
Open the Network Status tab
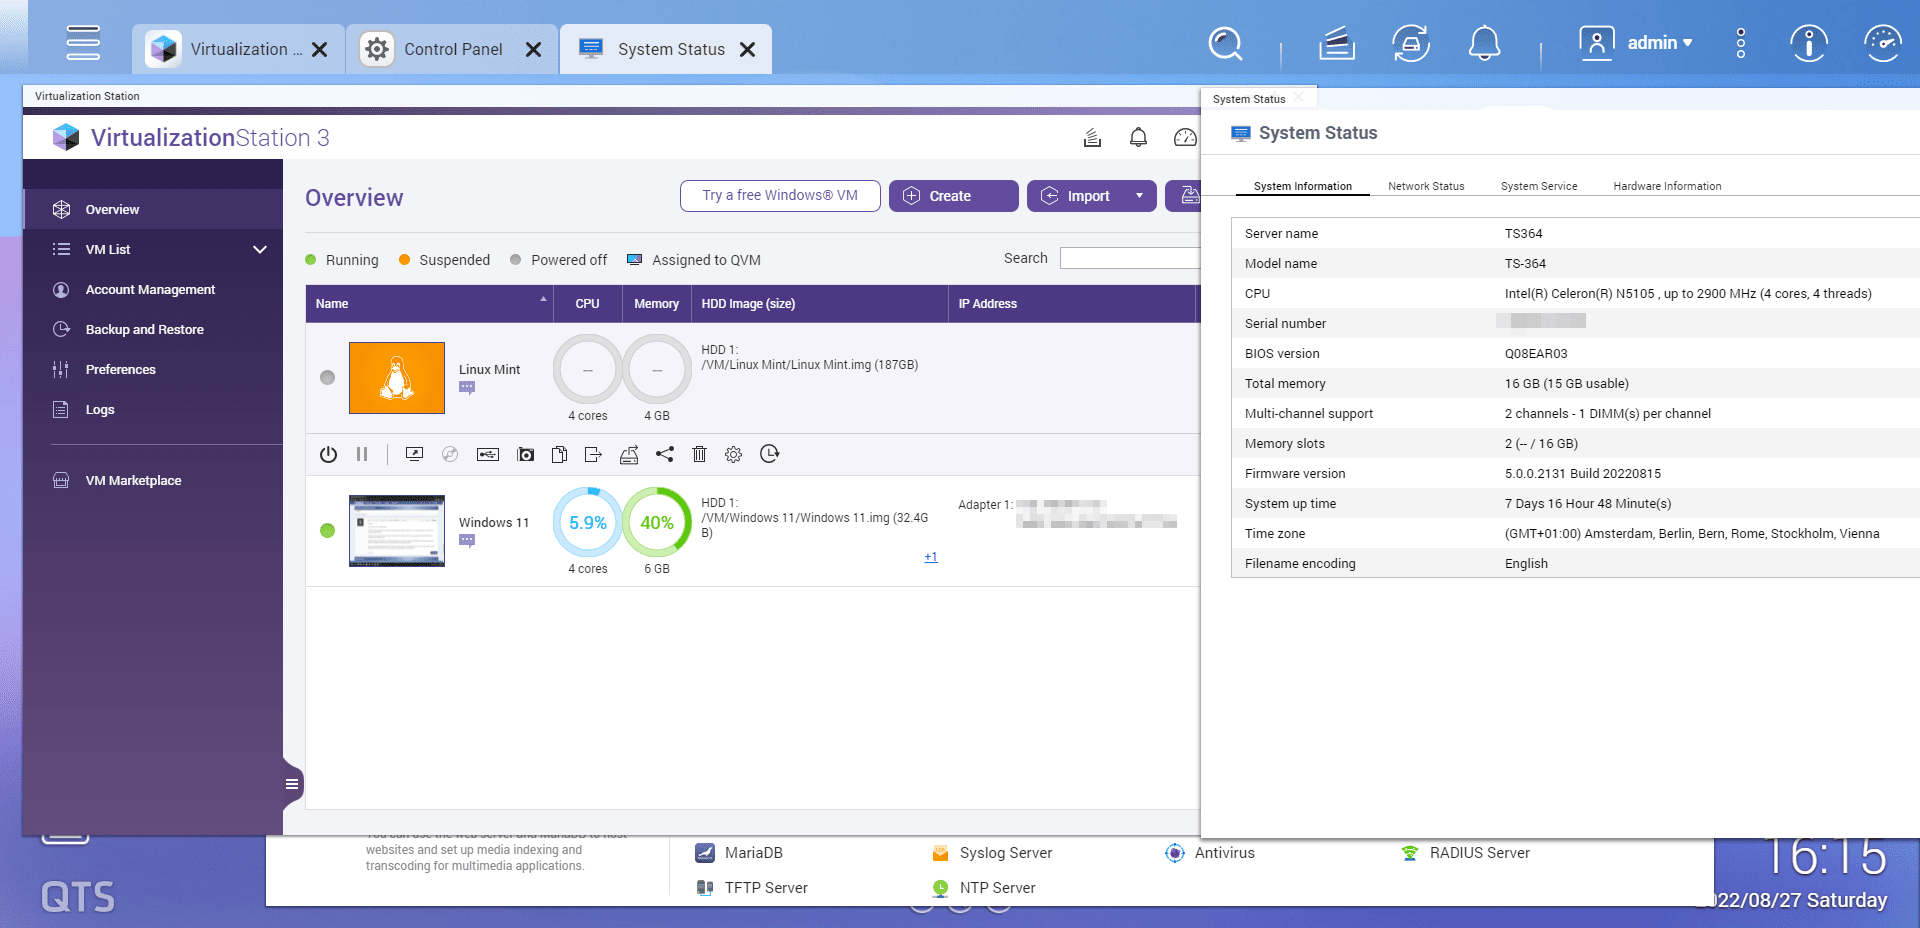click(1426, 186)
